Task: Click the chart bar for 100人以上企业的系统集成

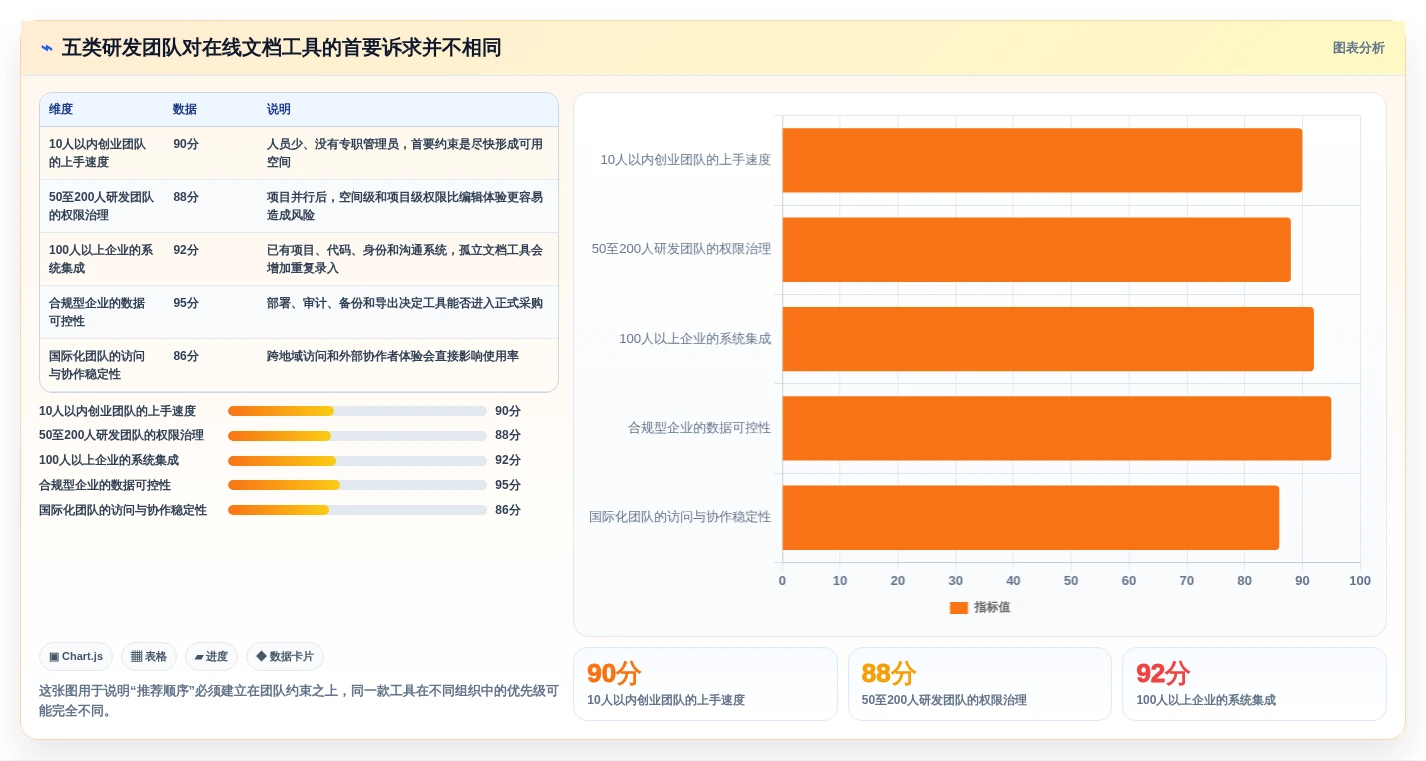Action: (x=1048, y=339)
